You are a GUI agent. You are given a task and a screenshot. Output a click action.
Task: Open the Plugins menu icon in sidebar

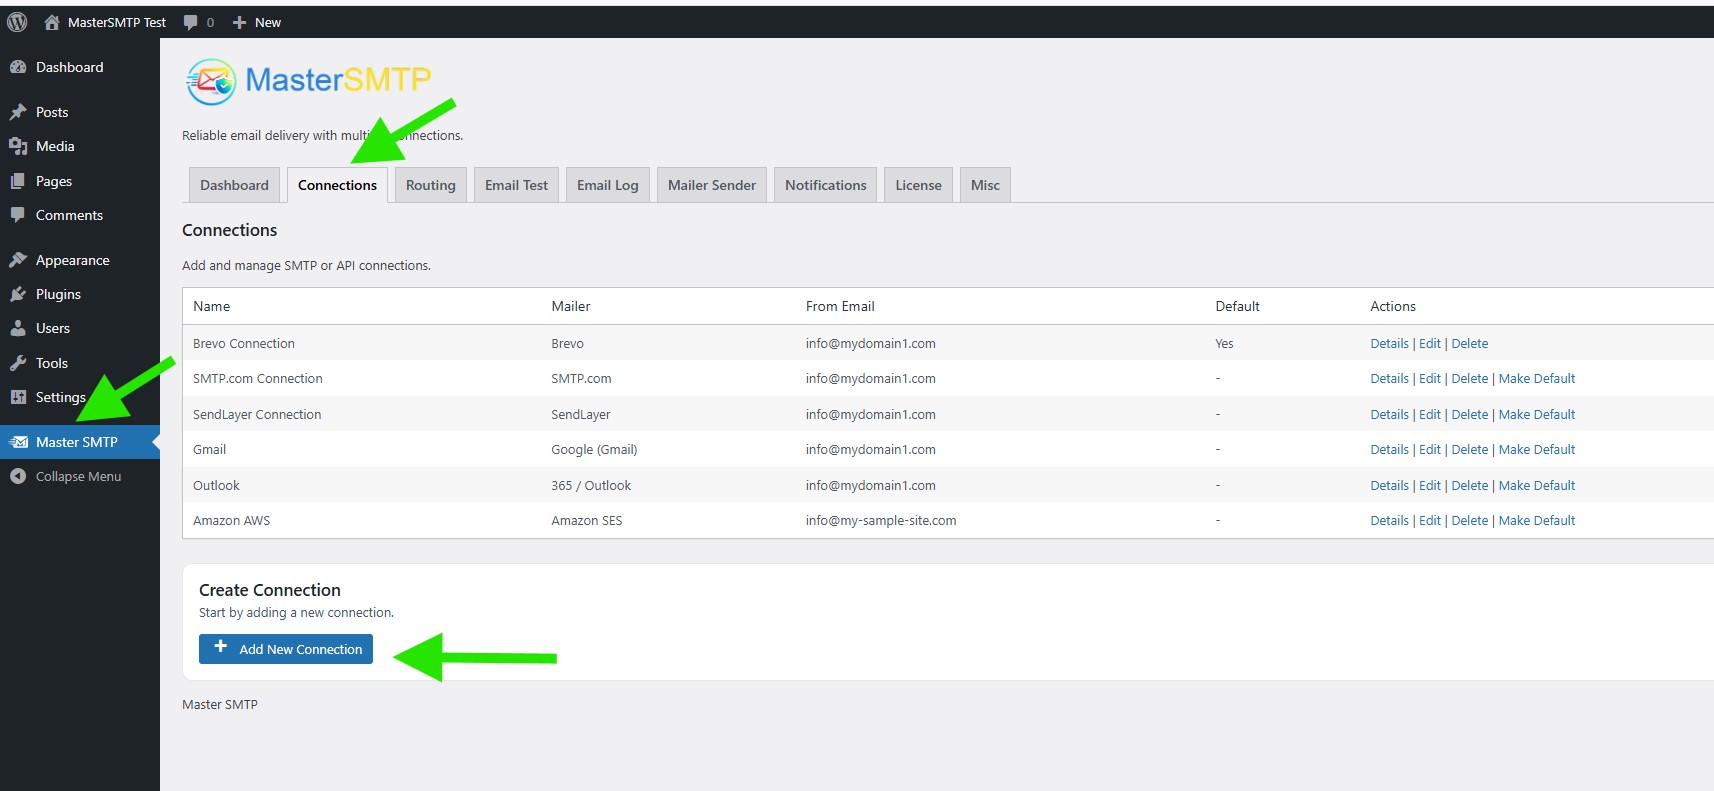click(18, 294)
